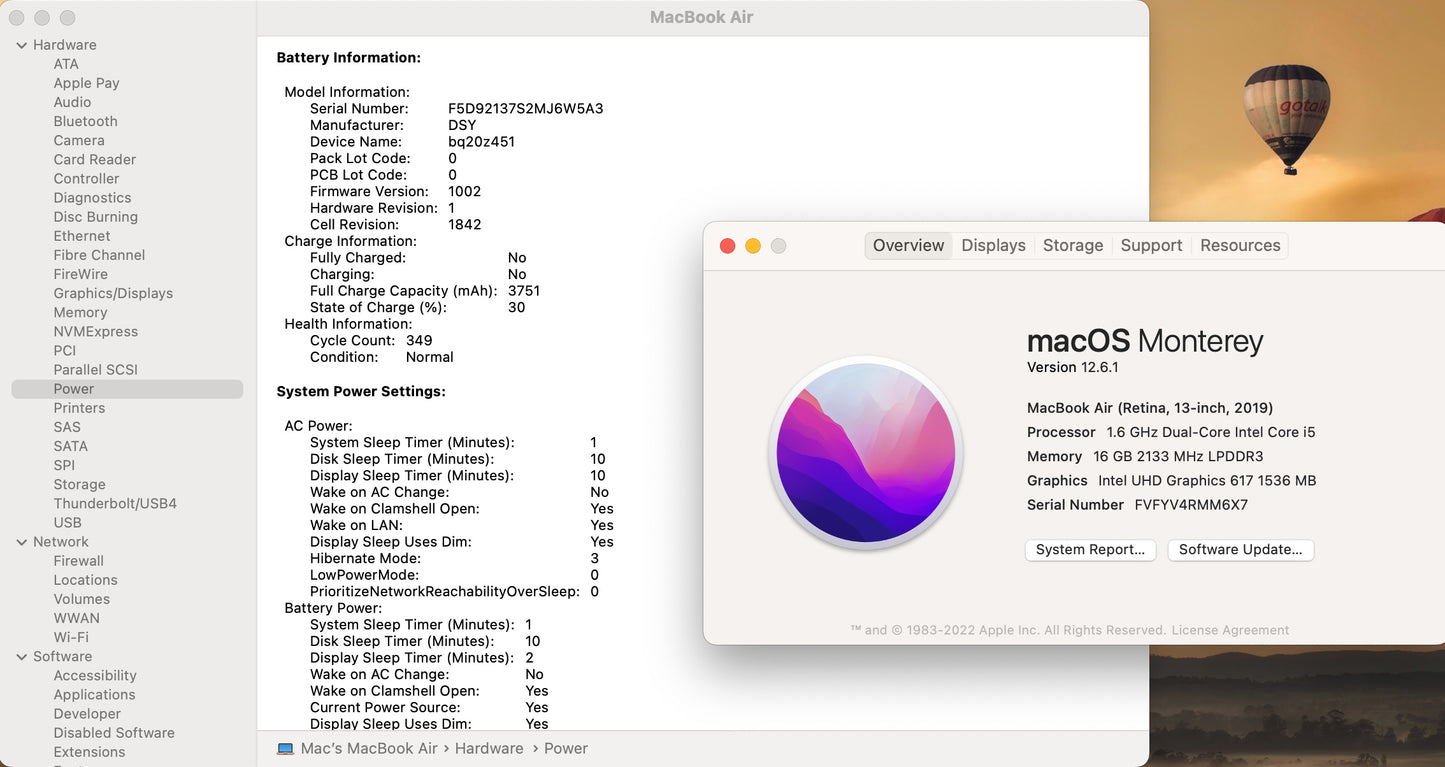Click the System Power Settings heading
1445x767 pixels.
point(361,392)
